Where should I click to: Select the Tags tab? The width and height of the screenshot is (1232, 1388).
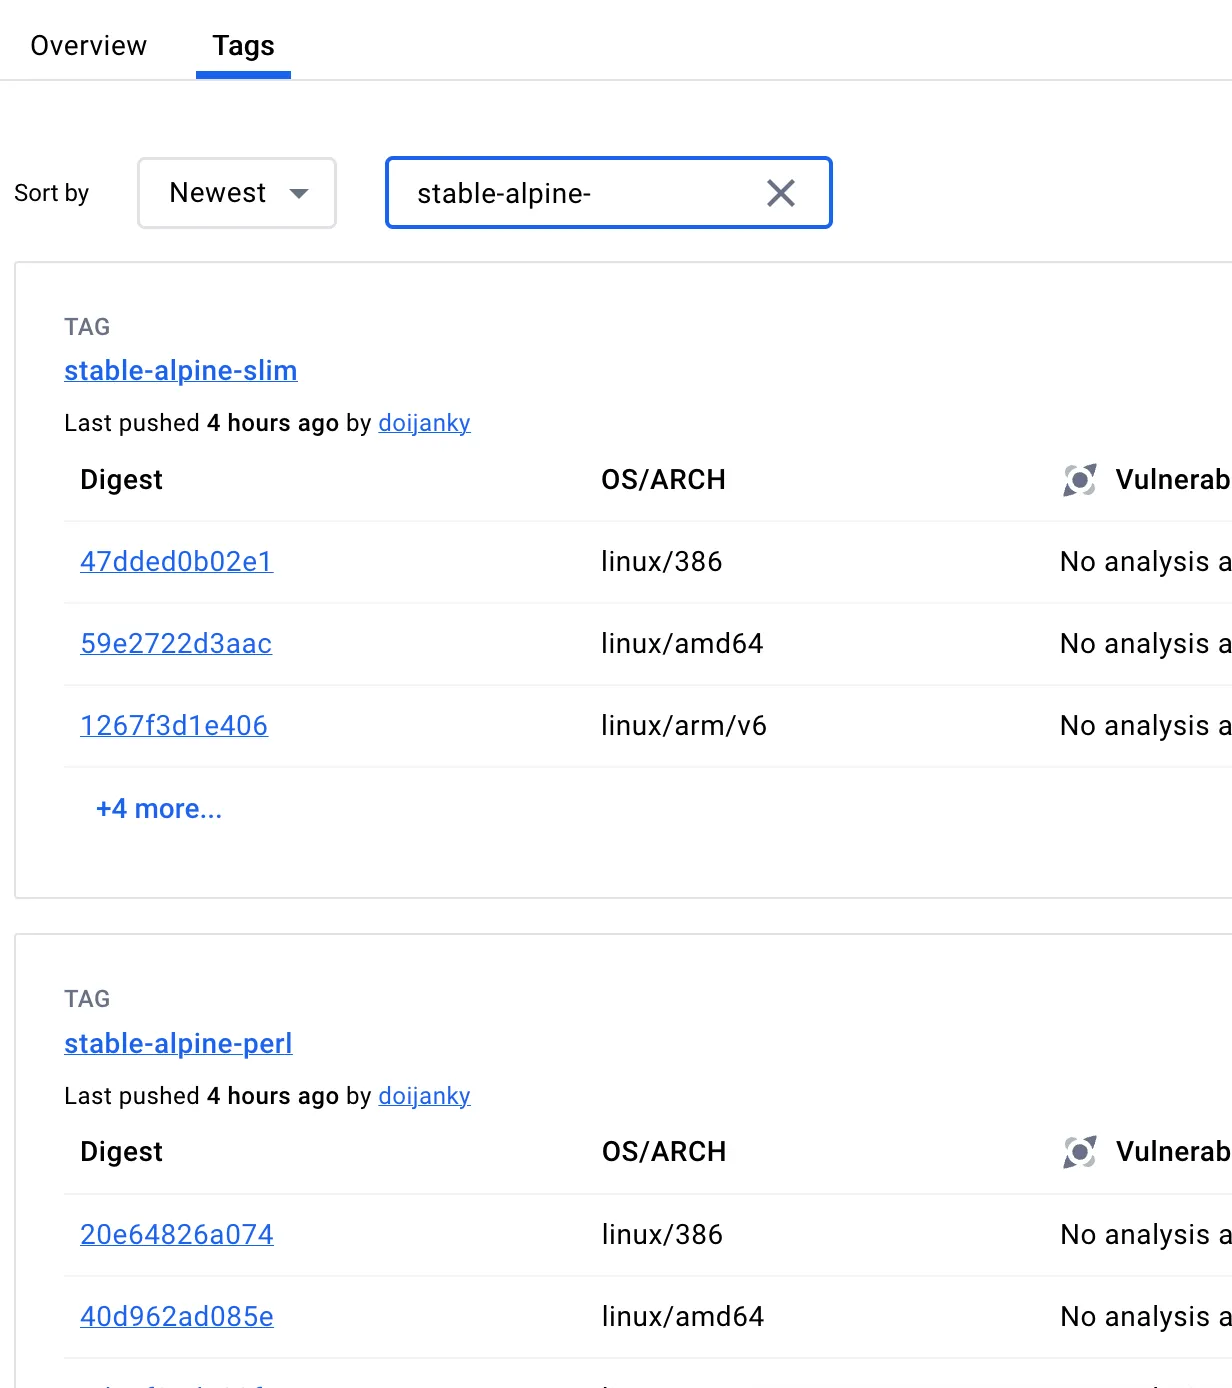pyautogui.click(x=243, y=46)
